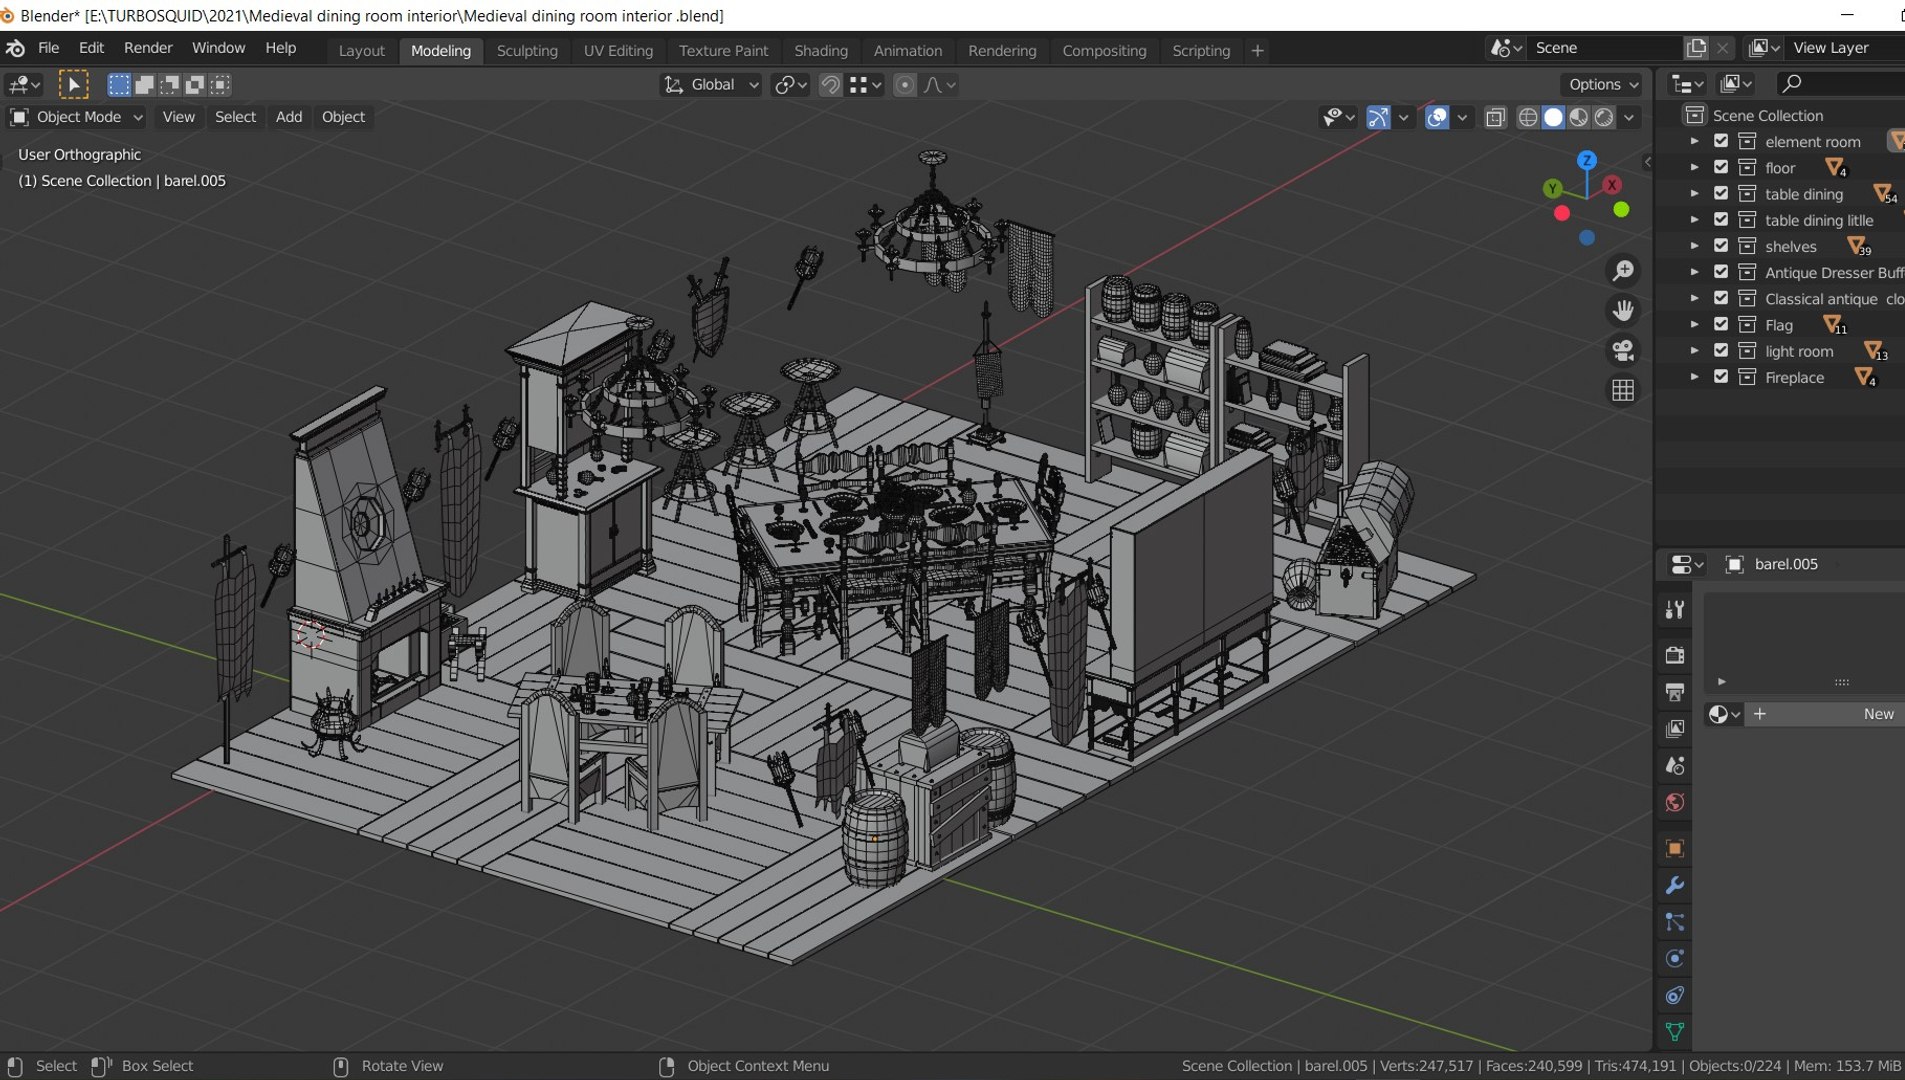Open the viewport Object menu
Image resolution: width=1905 pixels, height=1080 pixels.
tap(343, 117)
